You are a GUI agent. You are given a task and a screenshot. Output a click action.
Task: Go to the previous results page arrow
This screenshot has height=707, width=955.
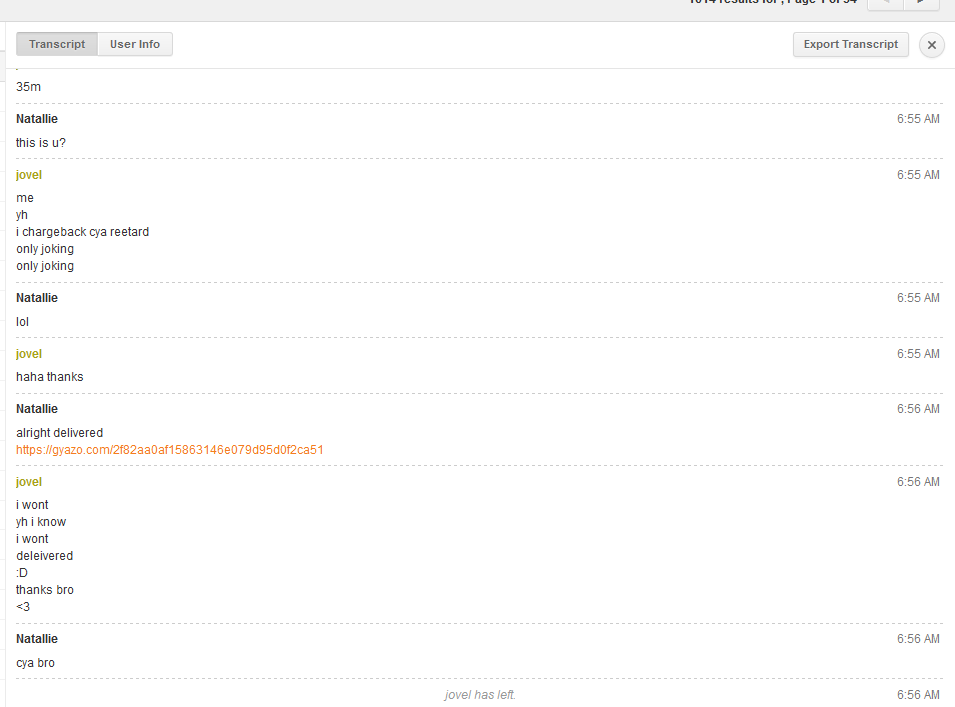pyautogui.click(x=885, y=3)
